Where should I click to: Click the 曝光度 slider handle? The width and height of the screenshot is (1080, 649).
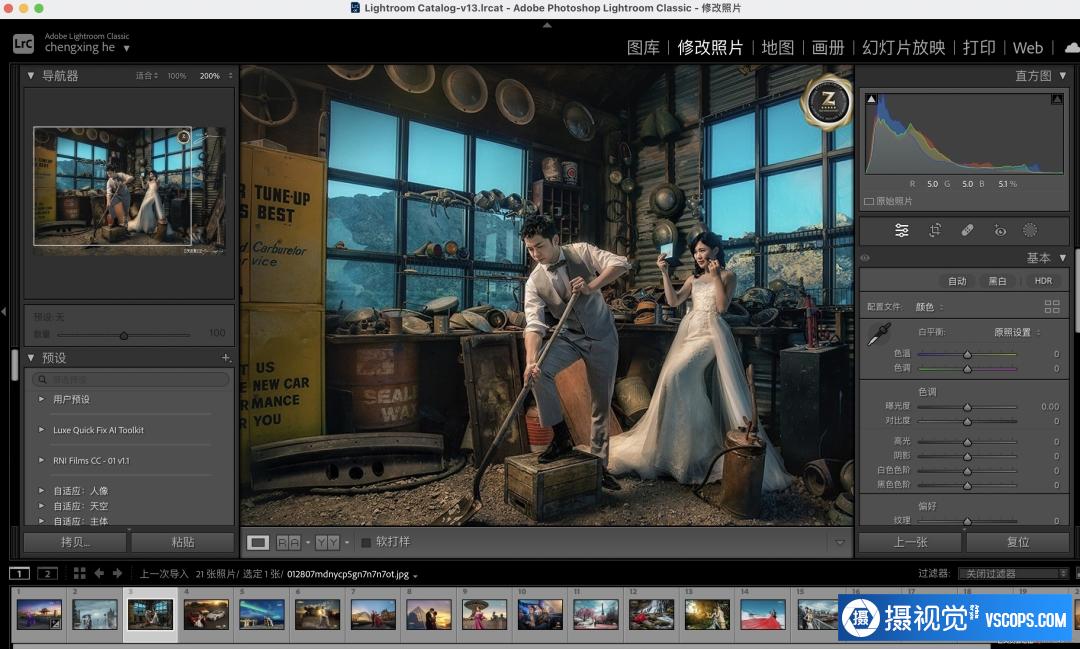pos(967,406)
